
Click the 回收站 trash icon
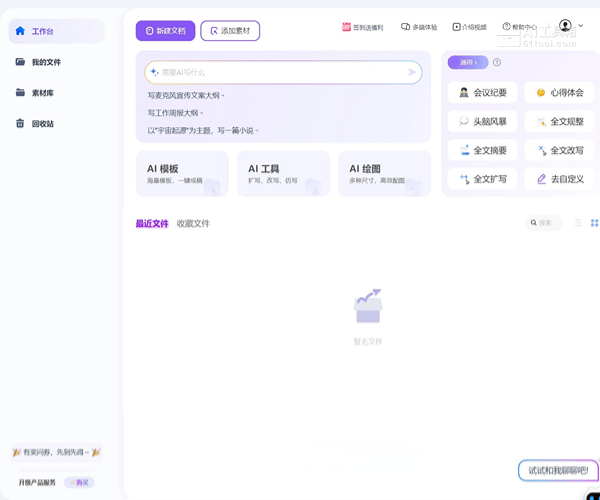point(21,124)
